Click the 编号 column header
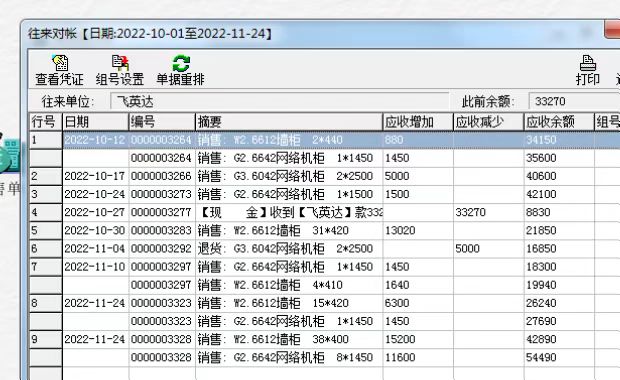The width and height of the screenshot is (620, 380). (x=162, y=122)
